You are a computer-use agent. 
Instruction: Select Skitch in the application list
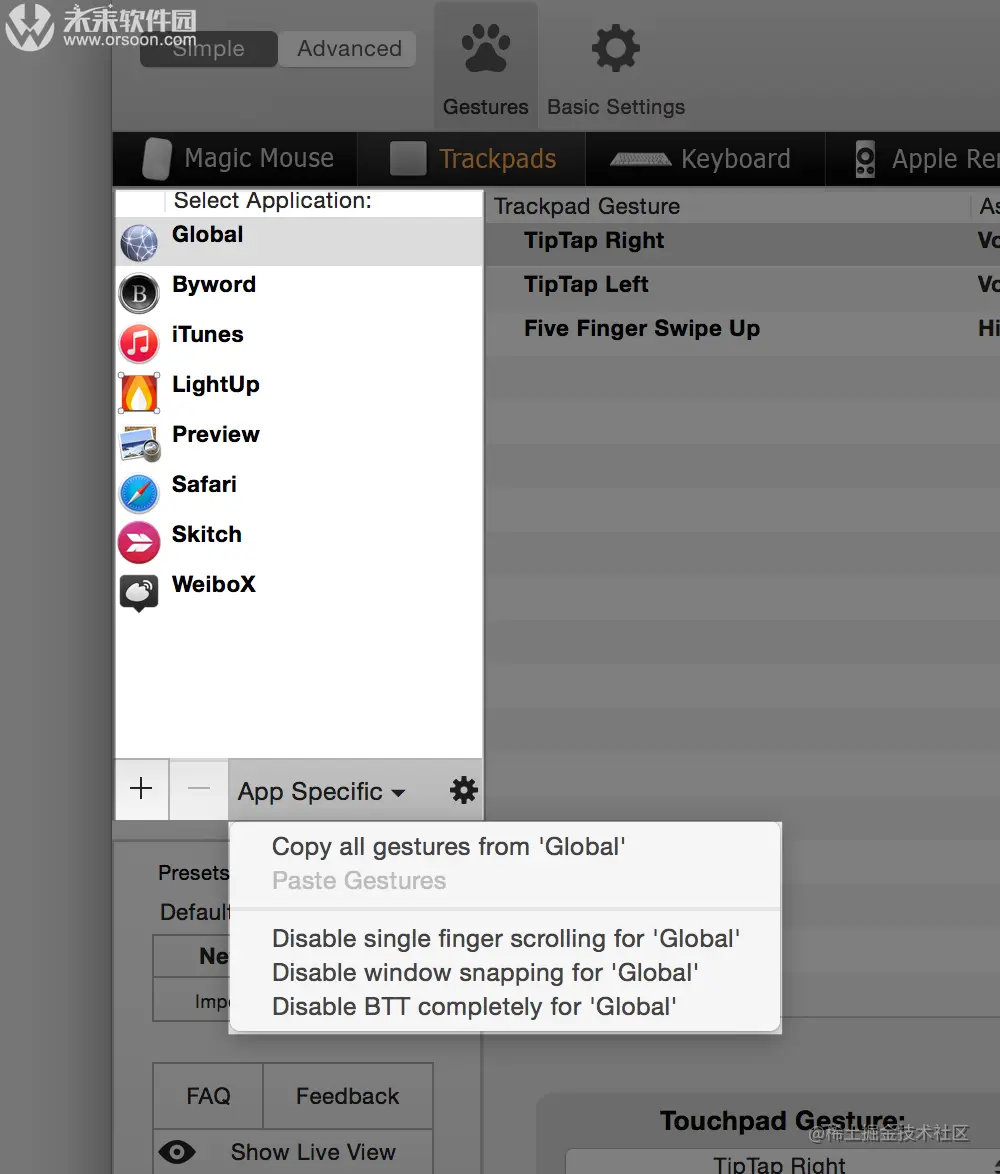[x=299, y=542]
